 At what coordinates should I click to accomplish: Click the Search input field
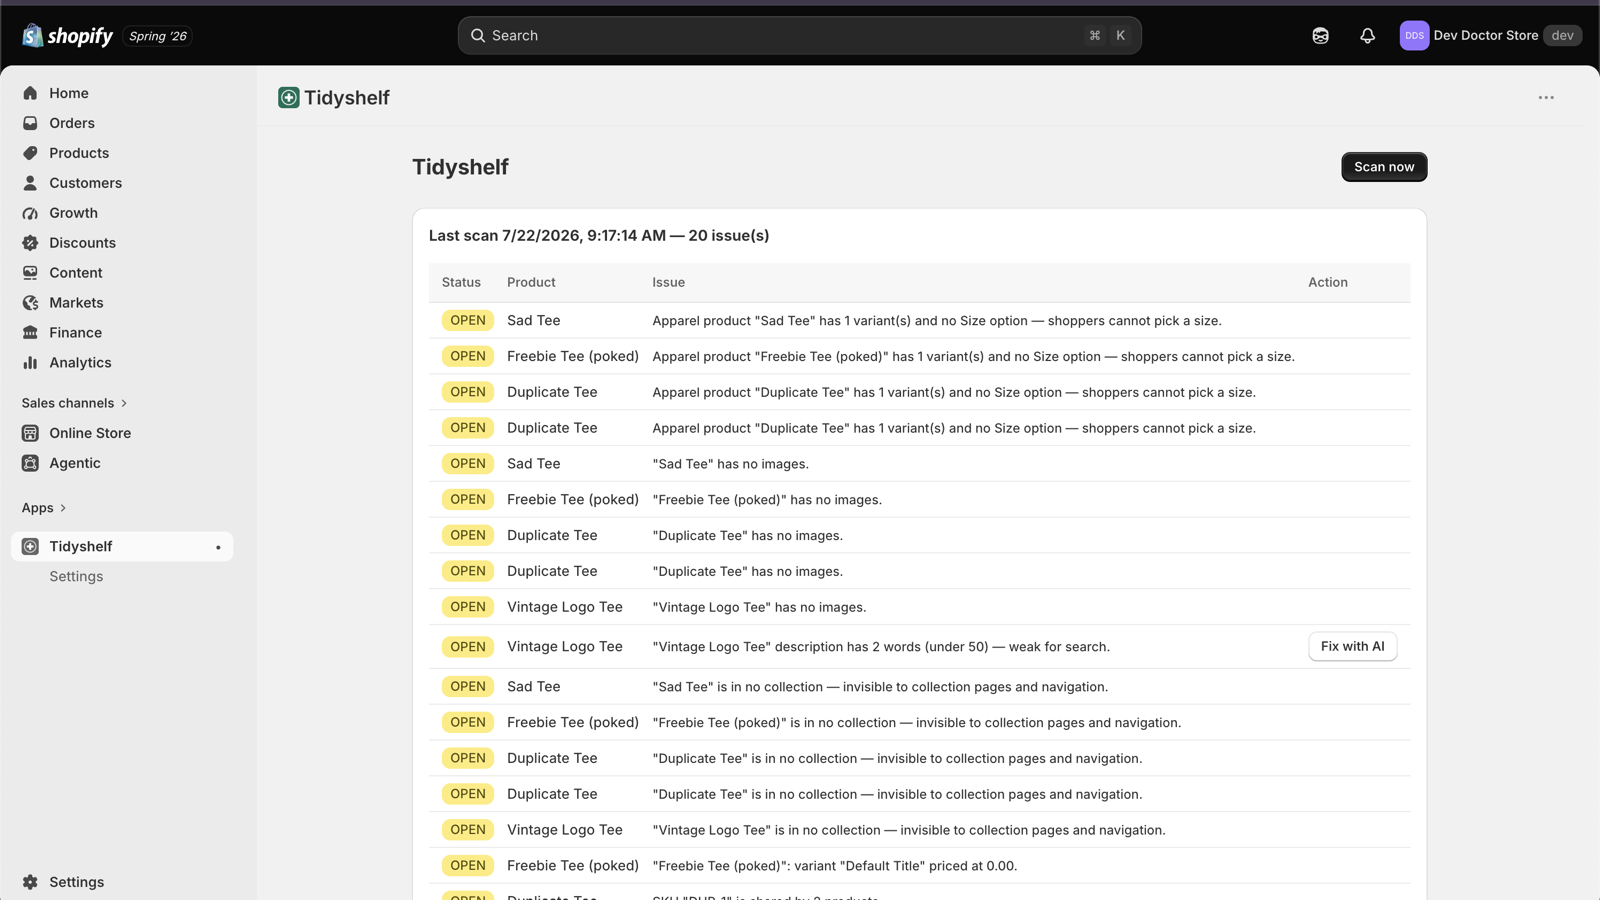pos(800,36)
